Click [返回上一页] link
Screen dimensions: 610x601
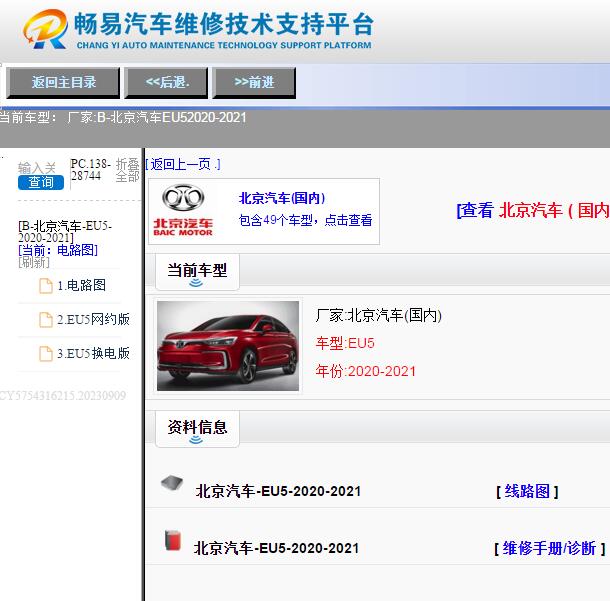(x=183, y=164)
